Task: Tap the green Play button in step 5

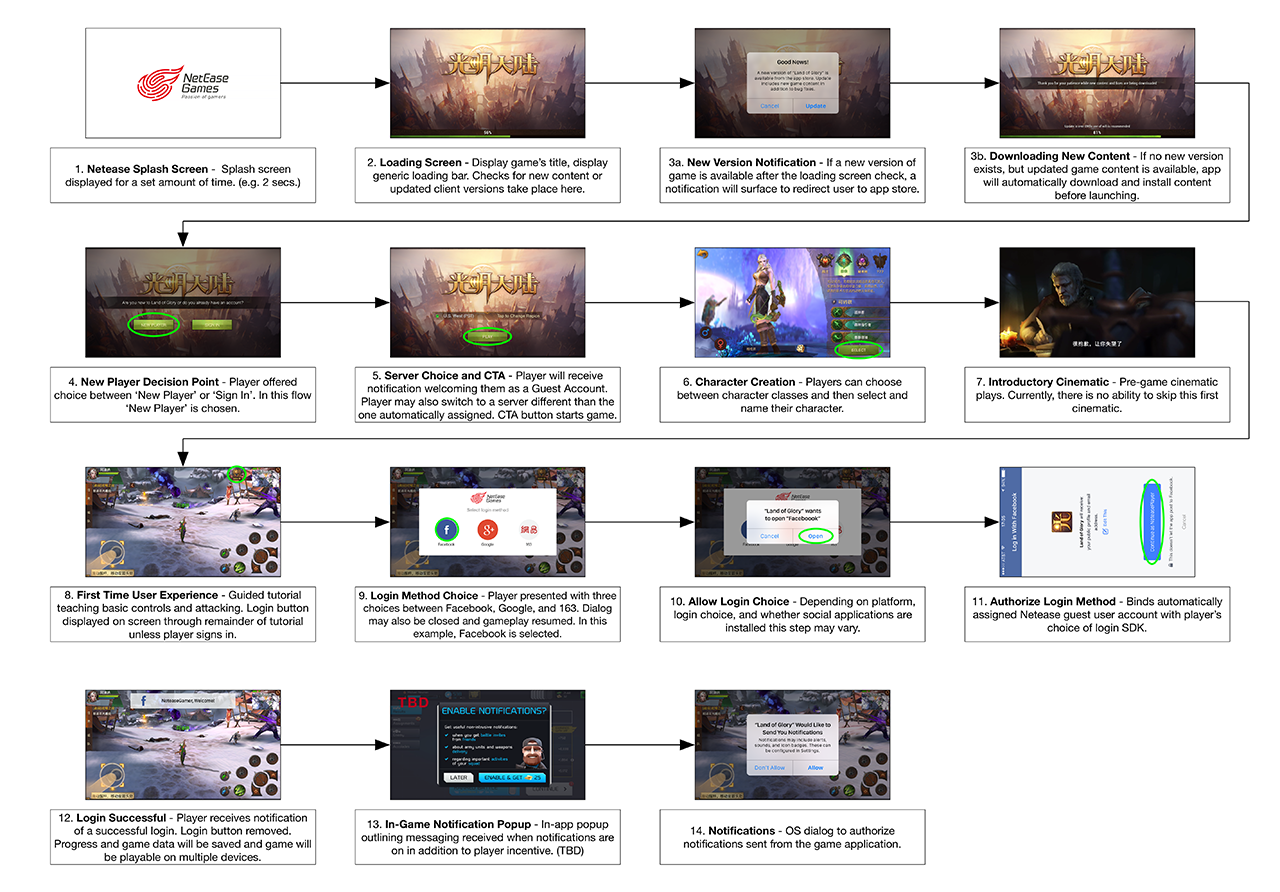Action: point(488,336)
